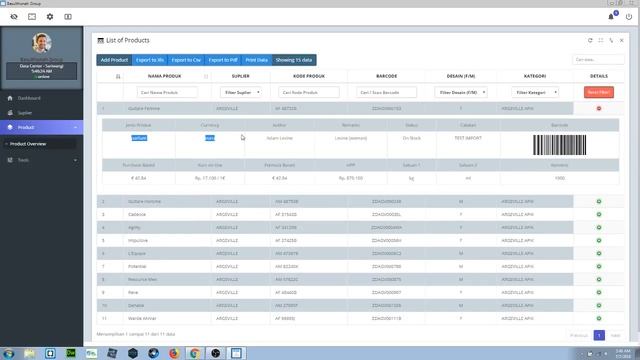
Task: Select page 1 in pagination
Action: point(599,336)
